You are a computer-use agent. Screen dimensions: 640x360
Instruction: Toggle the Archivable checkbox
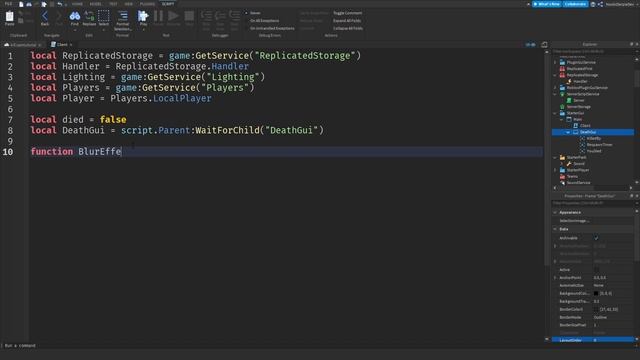pos(596,238)
